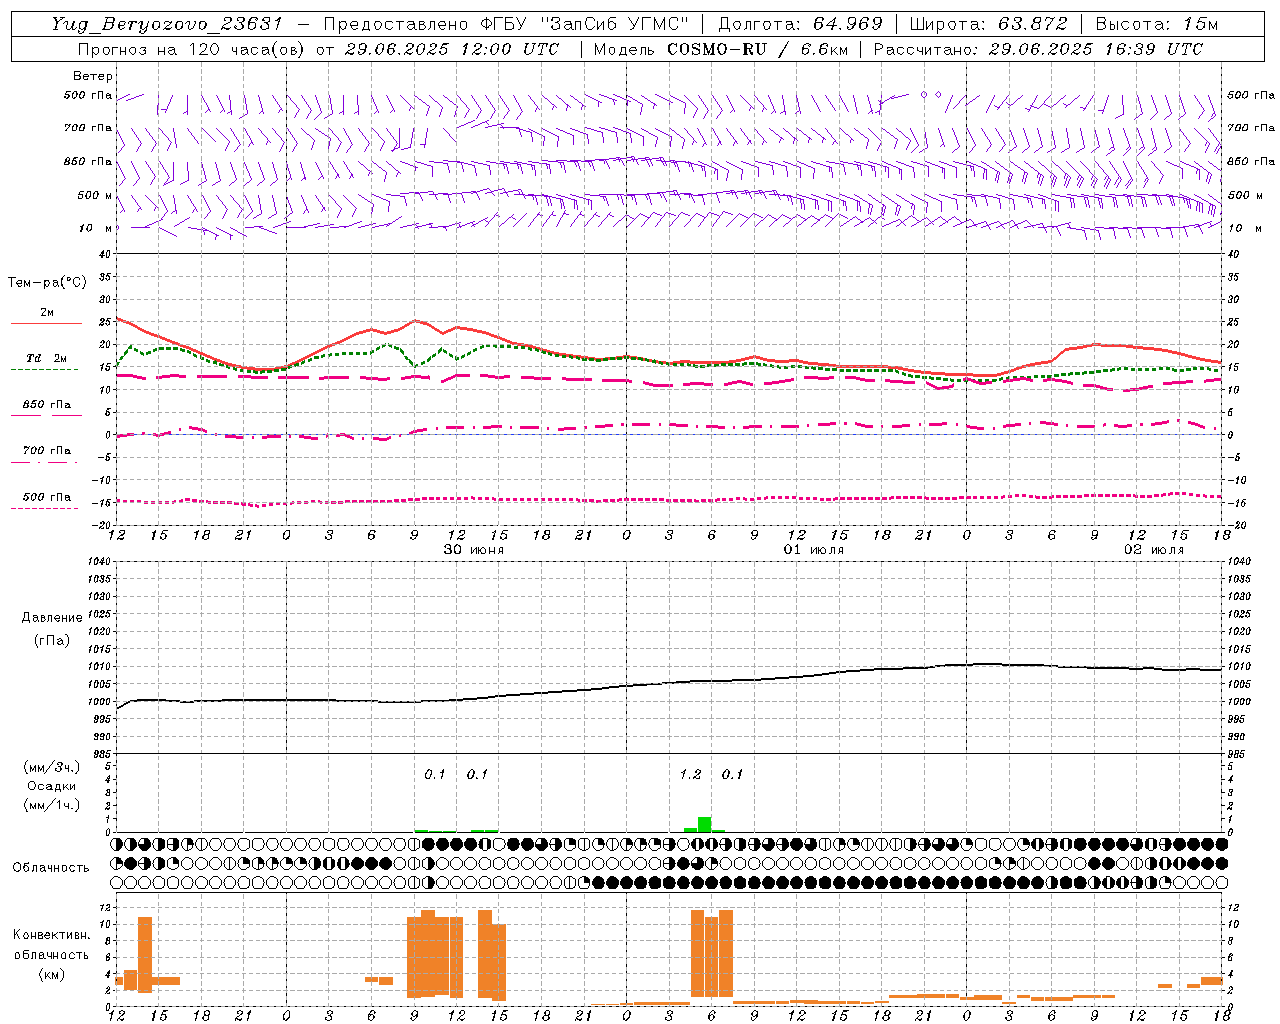Click the longitude value Долгота: 64.969
1280x1024 pixels.
(800, 24)
